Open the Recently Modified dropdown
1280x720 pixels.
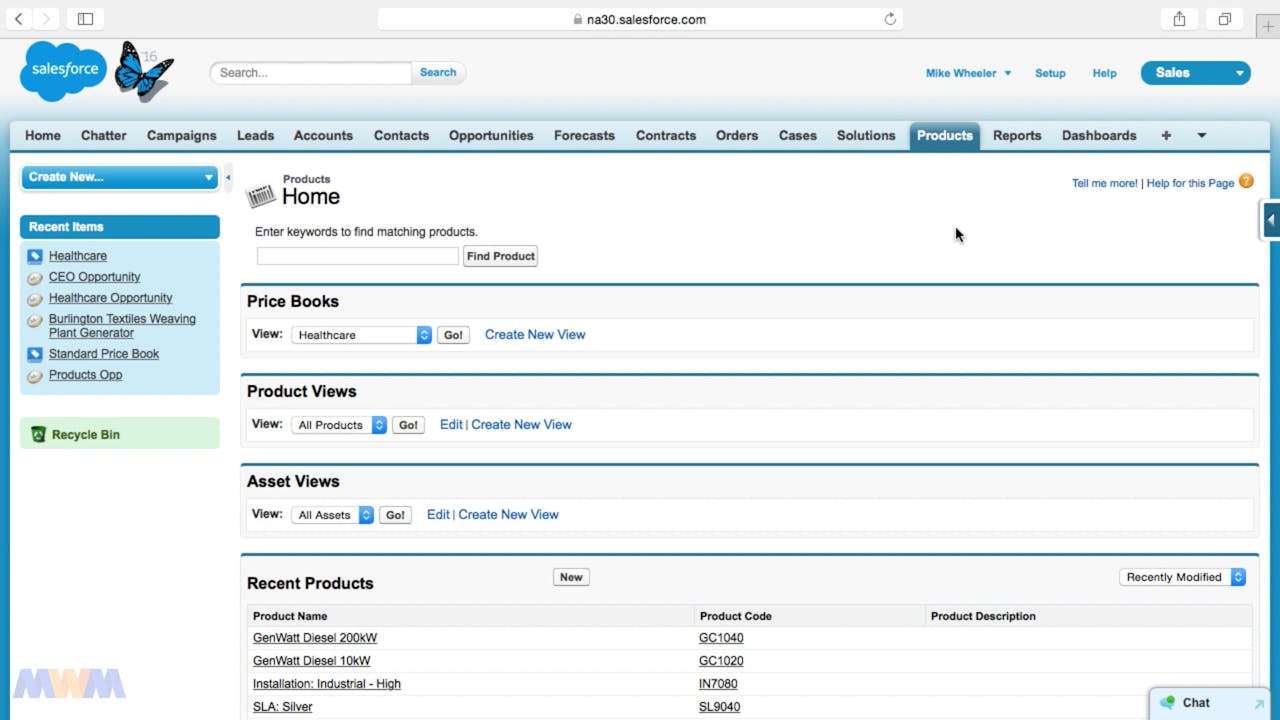point(1182,577)
